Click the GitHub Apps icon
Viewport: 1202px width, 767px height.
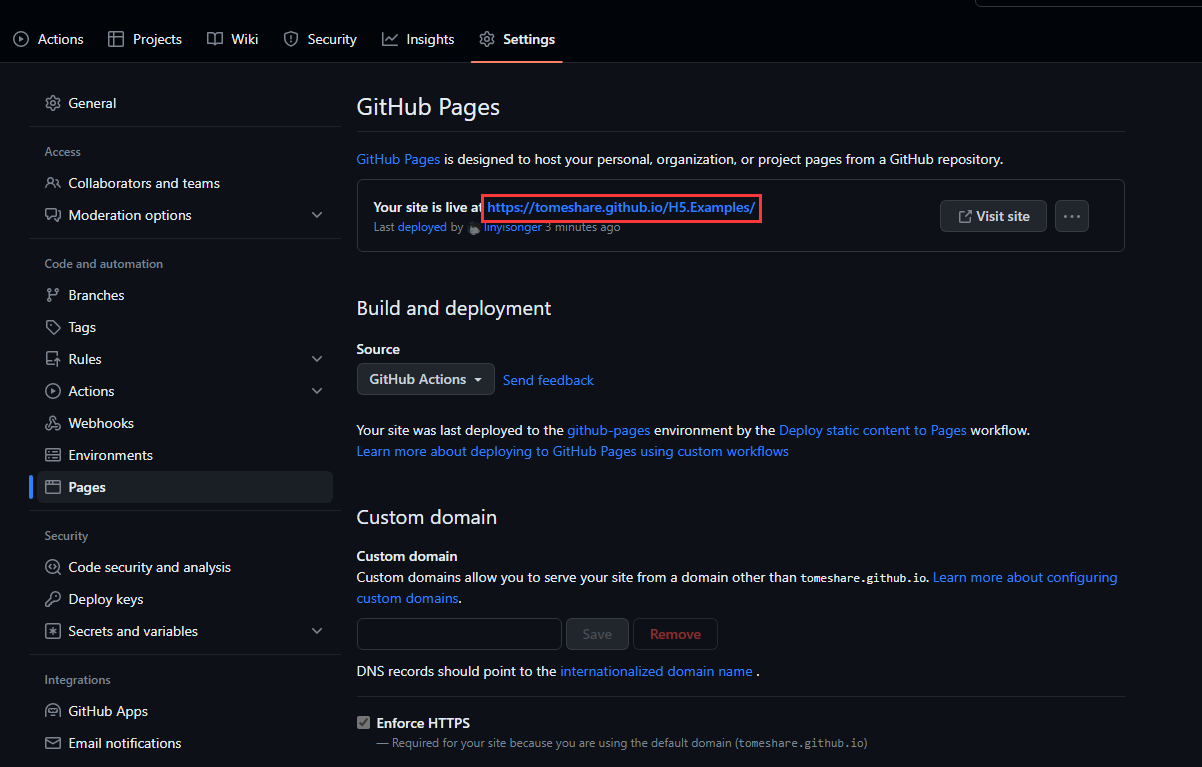pos(53,711)
